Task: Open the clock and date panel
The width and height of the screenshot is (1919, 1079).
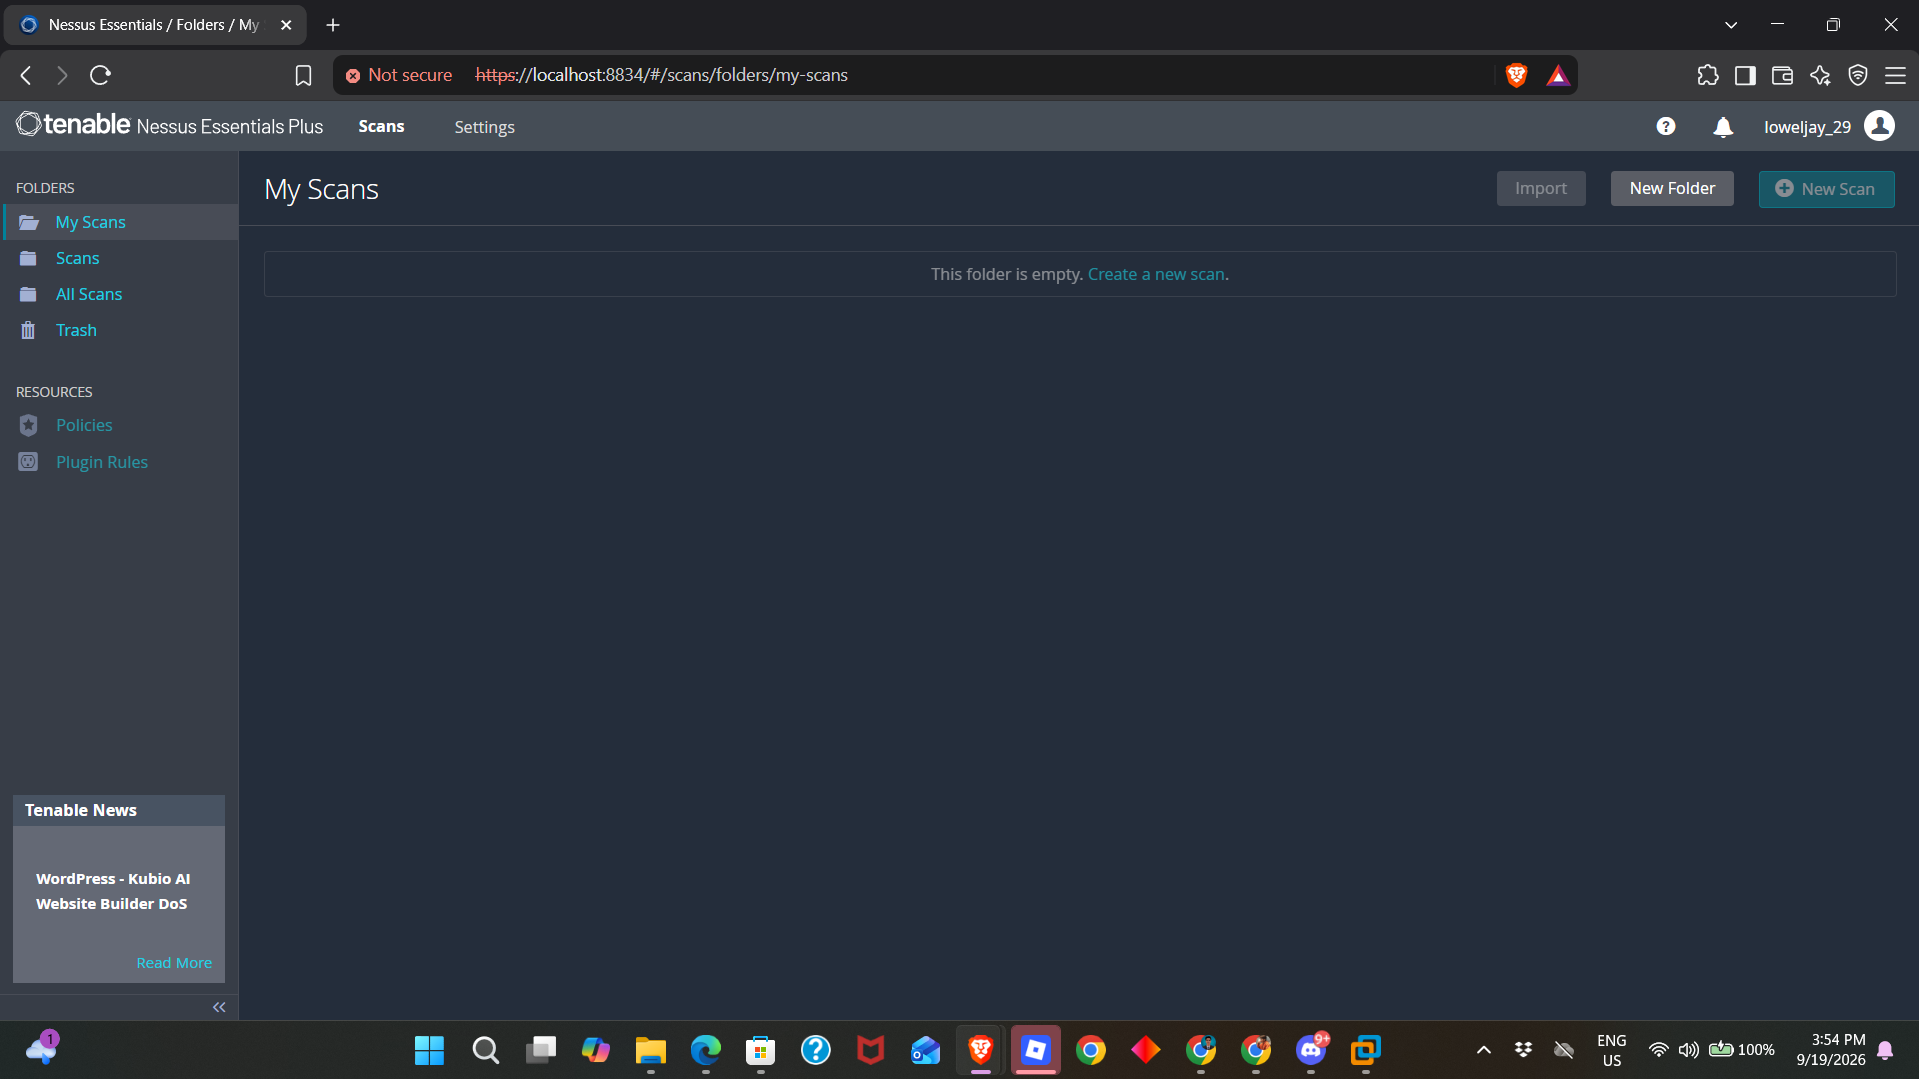Action: [1830, 1050]
